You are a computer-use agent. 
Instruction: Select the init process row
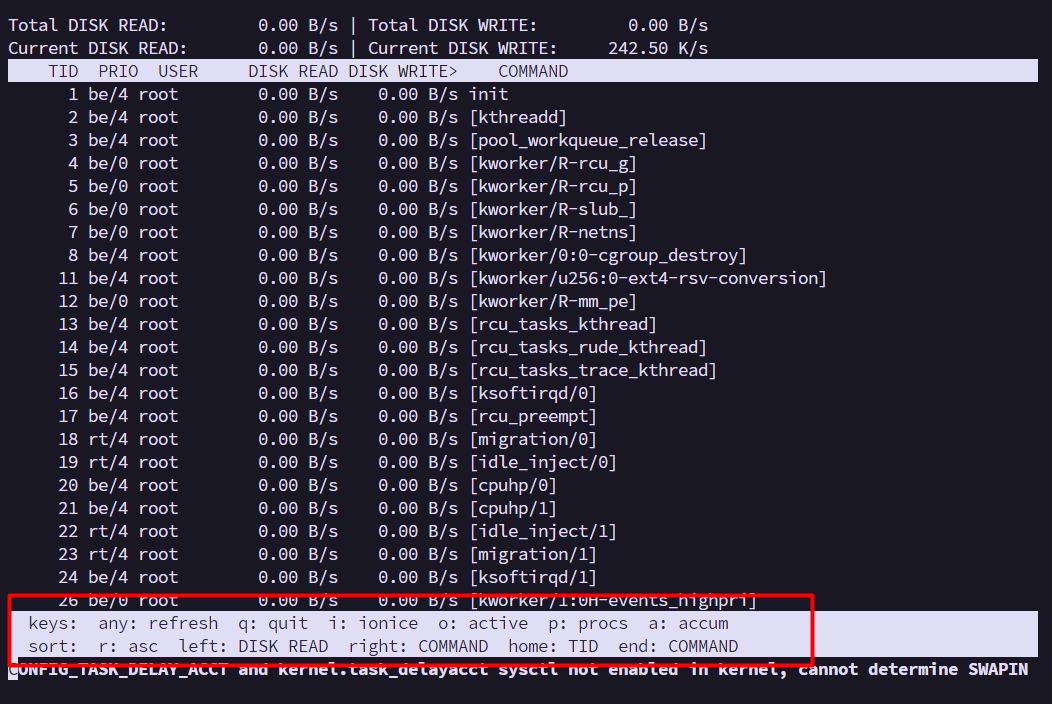pyautogui.click(x=488, y=94)
